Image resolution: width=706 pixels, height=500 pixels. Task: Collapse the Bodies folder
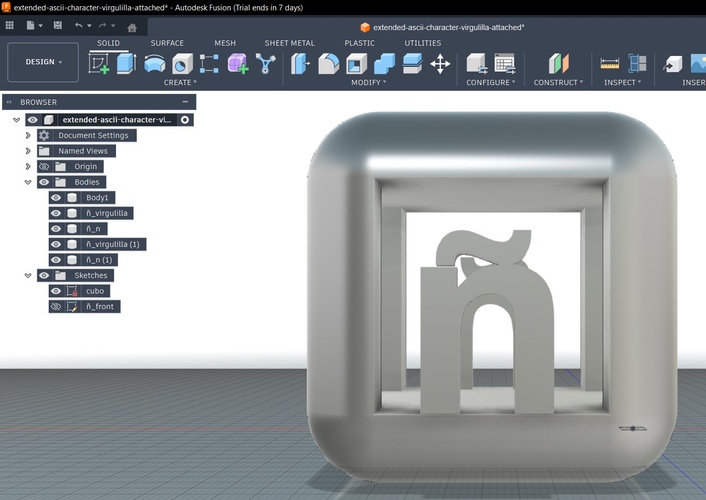(28, 182)
